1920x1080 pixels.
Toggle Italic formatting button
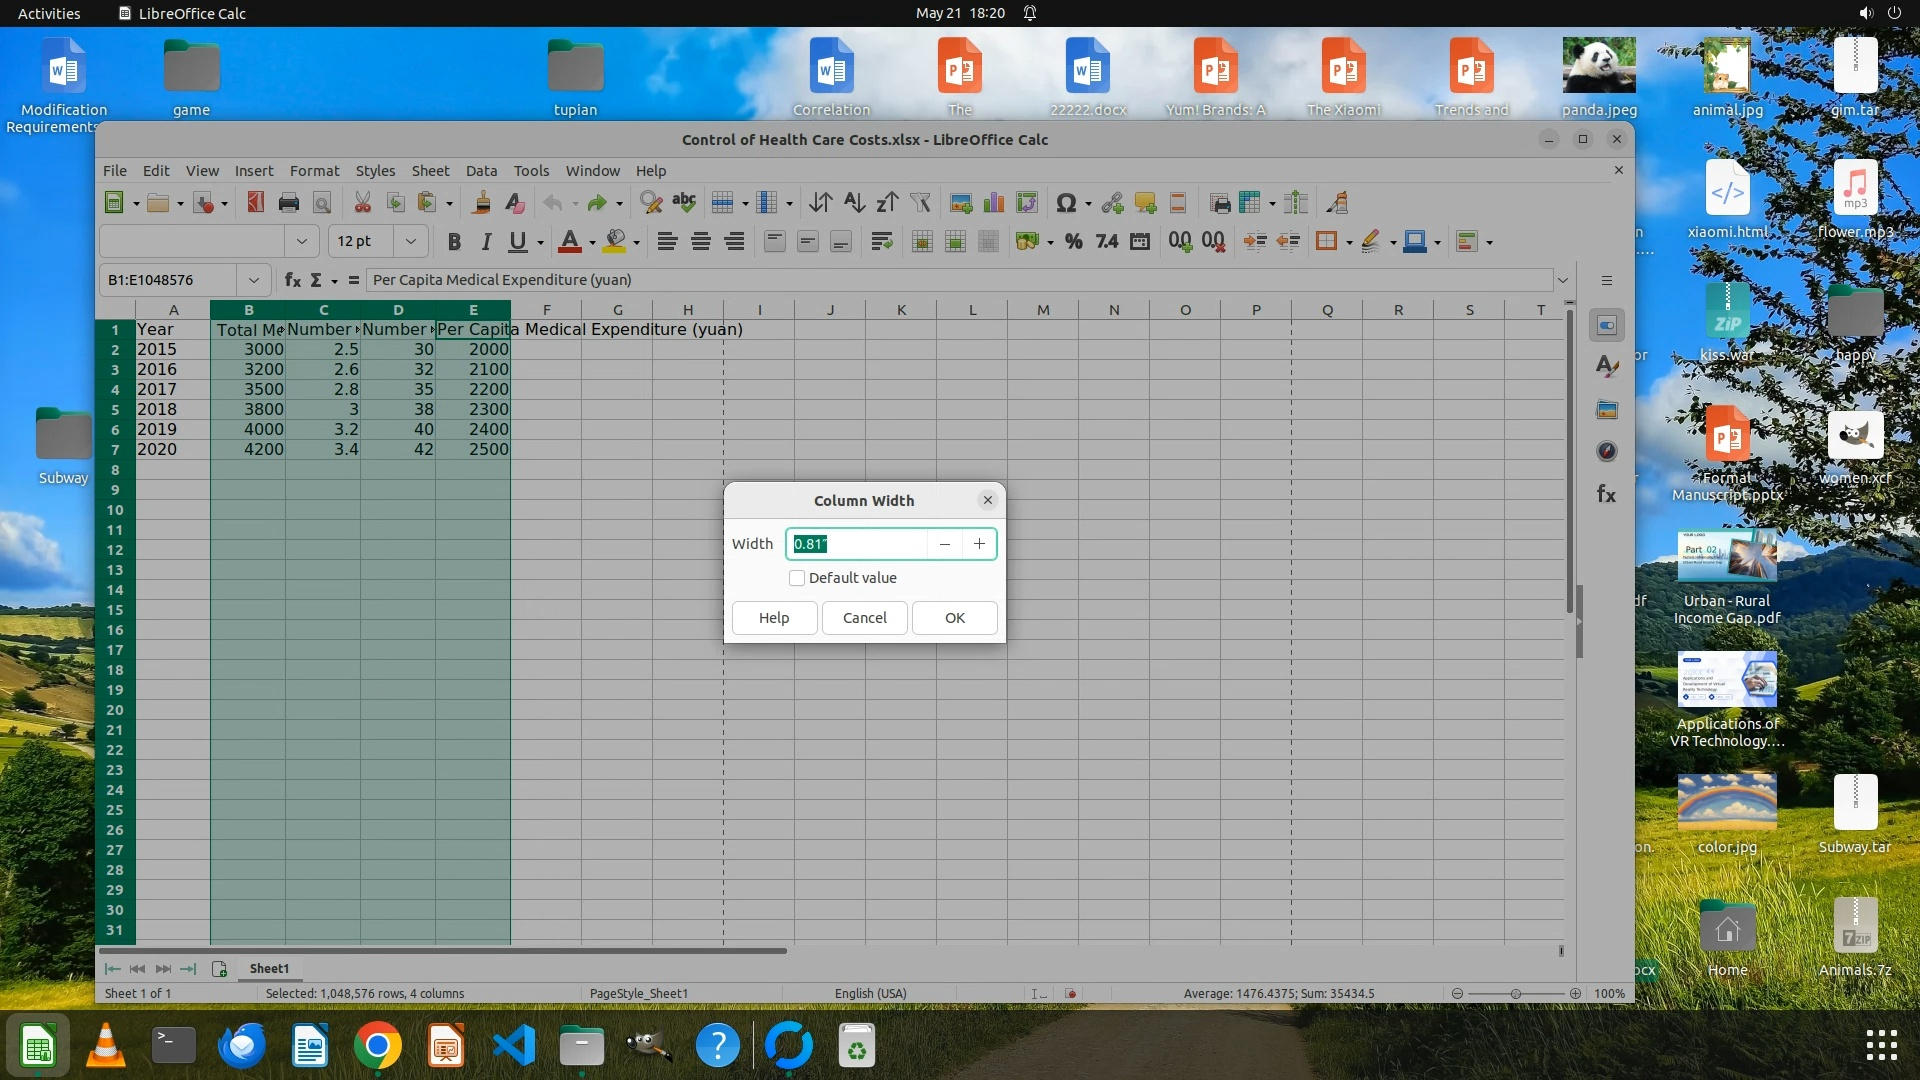486,241
